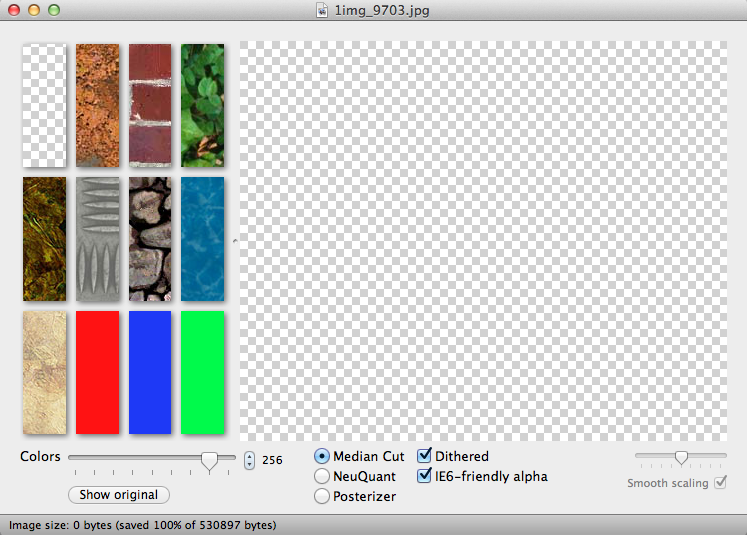Click the Show original button
This screenshot has height=535, width=747.
point(119,495)
